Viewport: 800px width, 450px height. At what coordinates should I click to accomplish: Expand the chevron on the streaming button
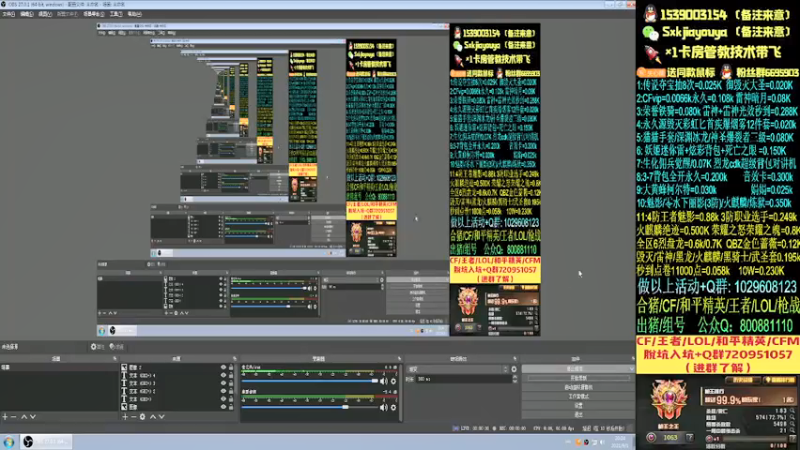click(x=632, y=369)
